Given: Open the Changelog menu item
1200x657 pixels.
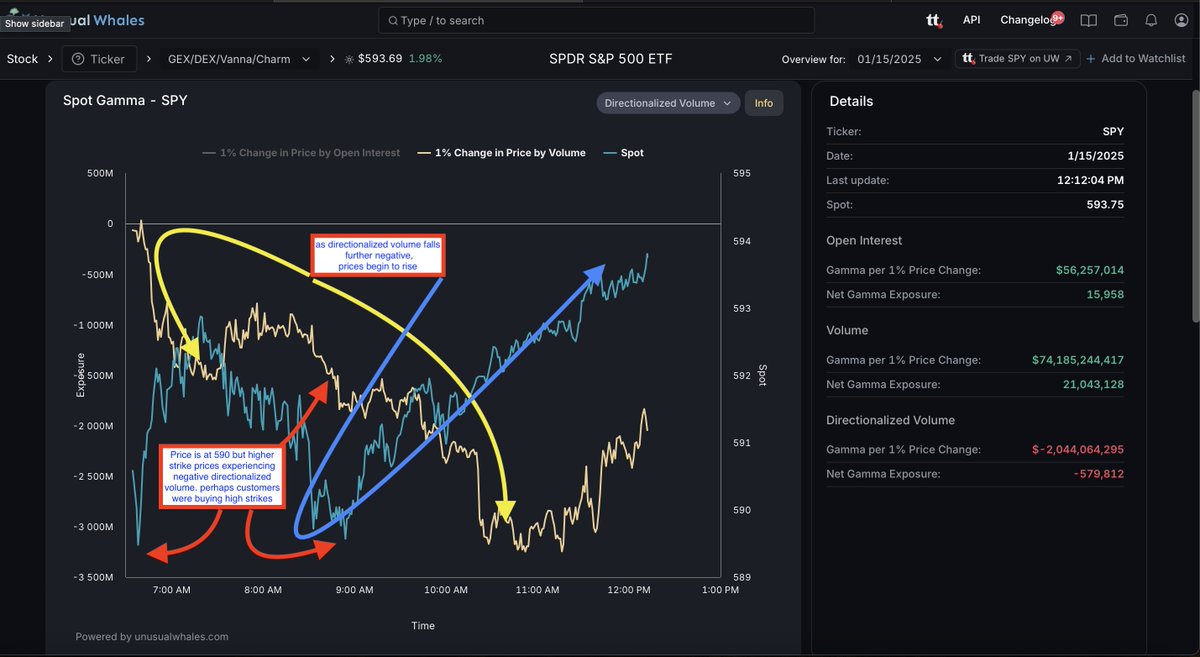Looking at the screenshot, I should [1028, 20].
